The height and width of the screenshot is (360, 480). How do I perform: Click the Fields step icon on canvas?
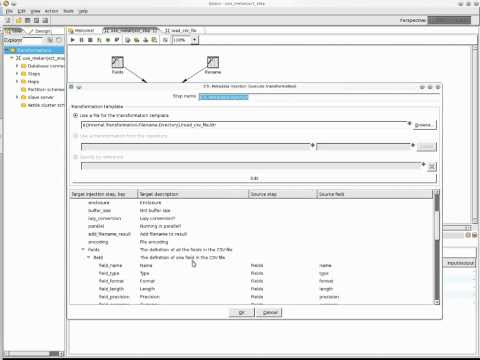pos(117,62)
